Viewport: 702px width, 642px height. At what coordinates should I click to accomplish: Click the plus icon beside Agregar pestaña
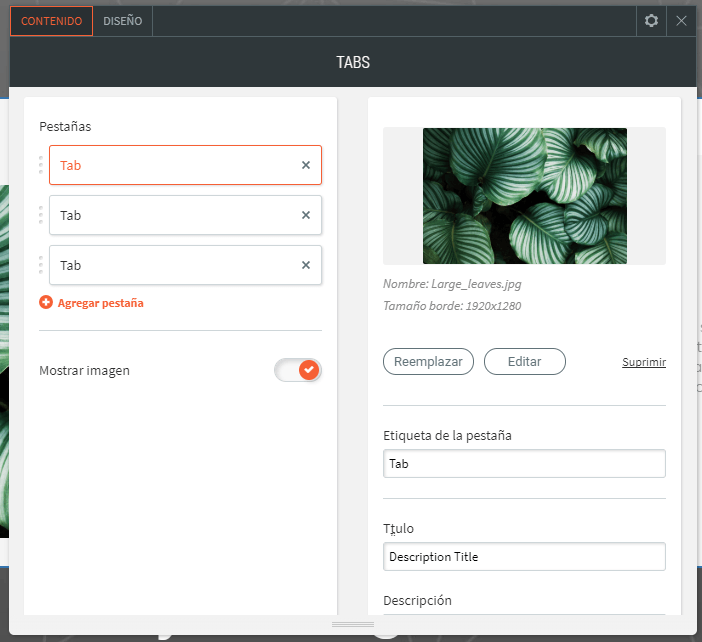(x=46, y=303)
